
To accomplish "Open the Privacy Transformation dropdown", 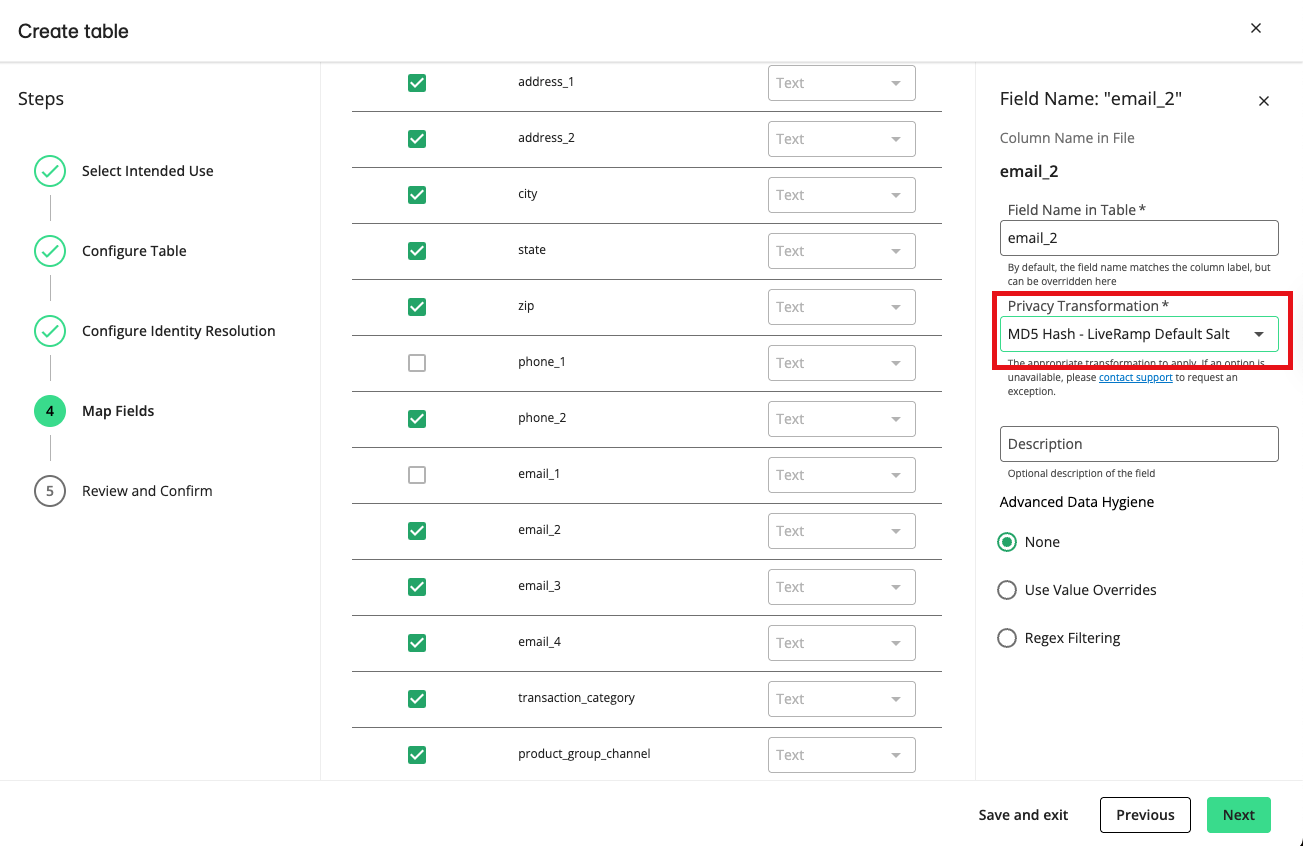I will (x=1139, y=333).
